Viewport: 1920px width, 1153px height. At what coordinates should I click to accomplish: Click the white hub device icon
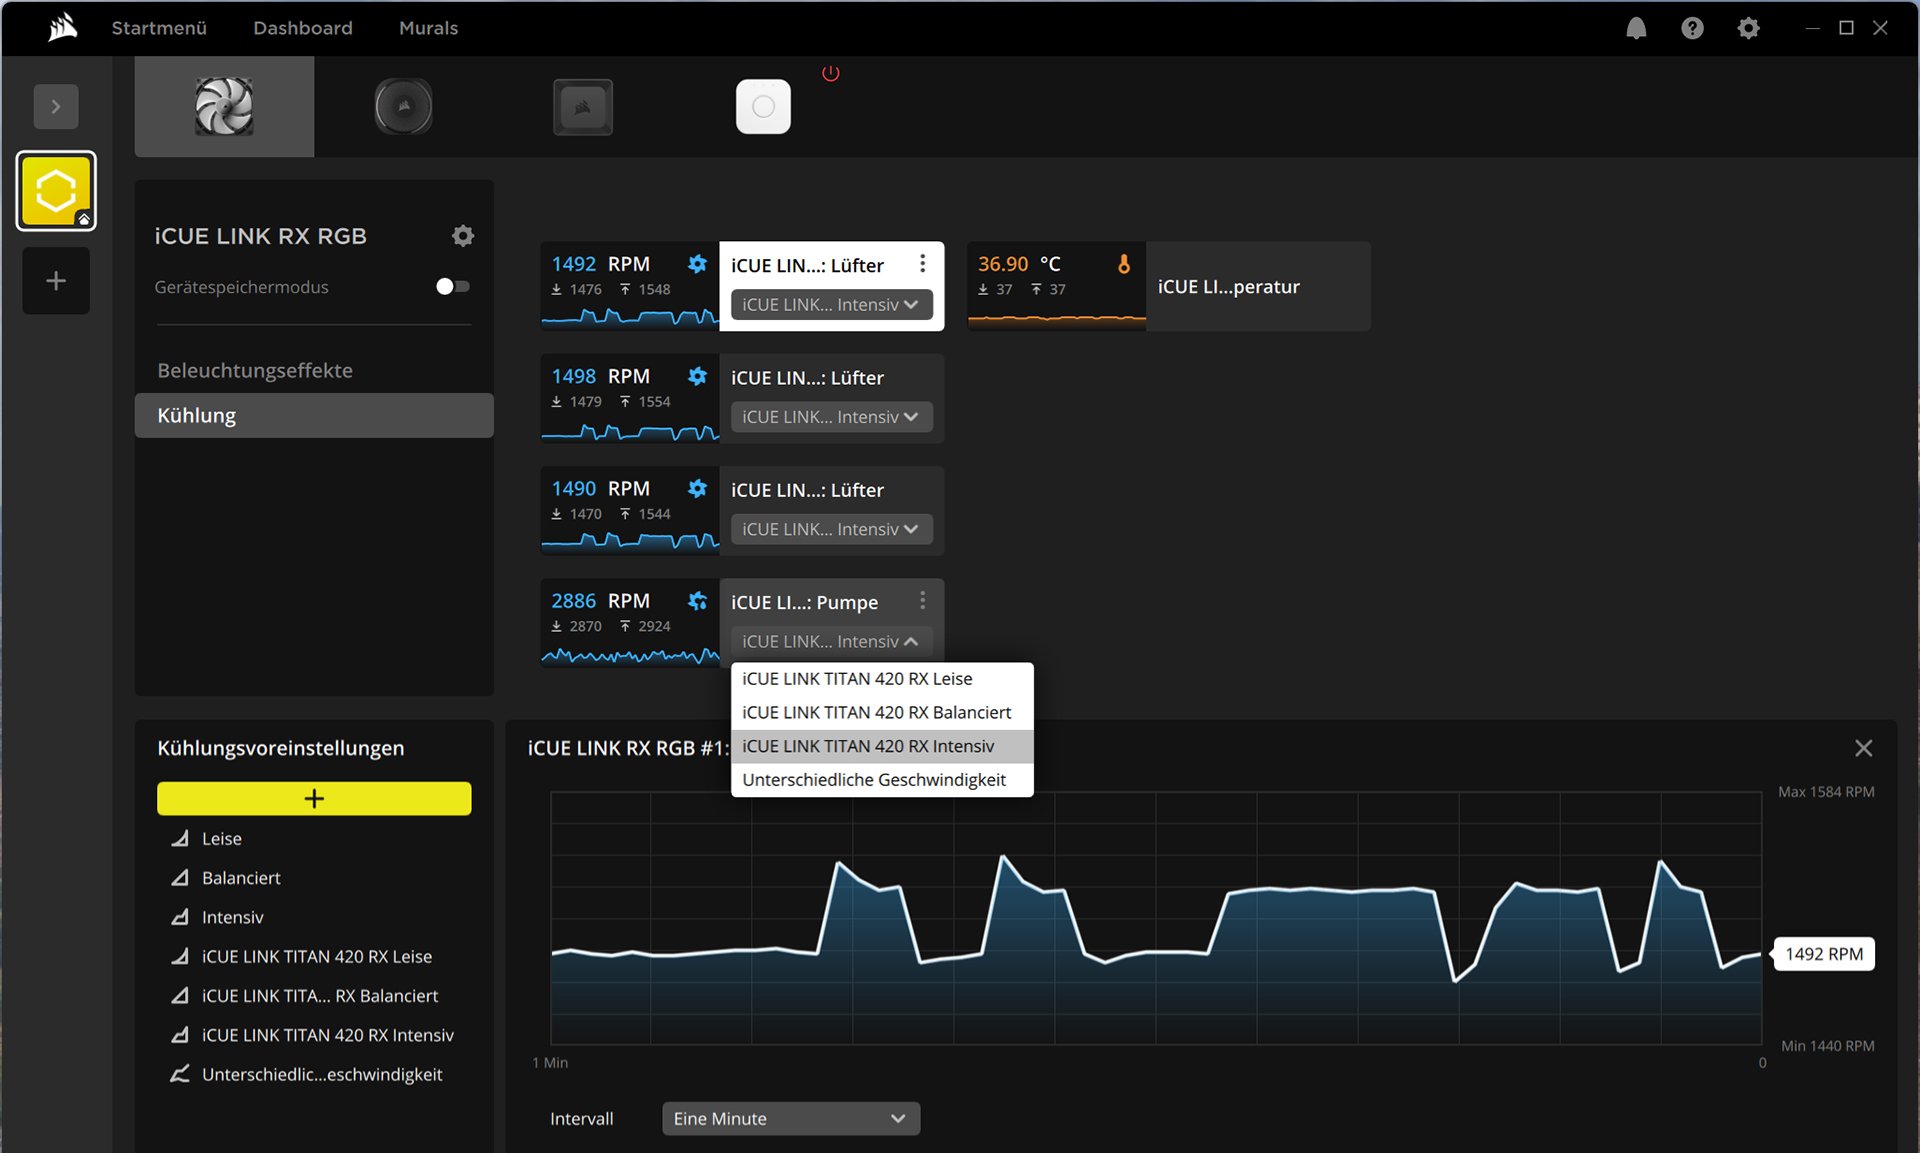pos(763,106)
